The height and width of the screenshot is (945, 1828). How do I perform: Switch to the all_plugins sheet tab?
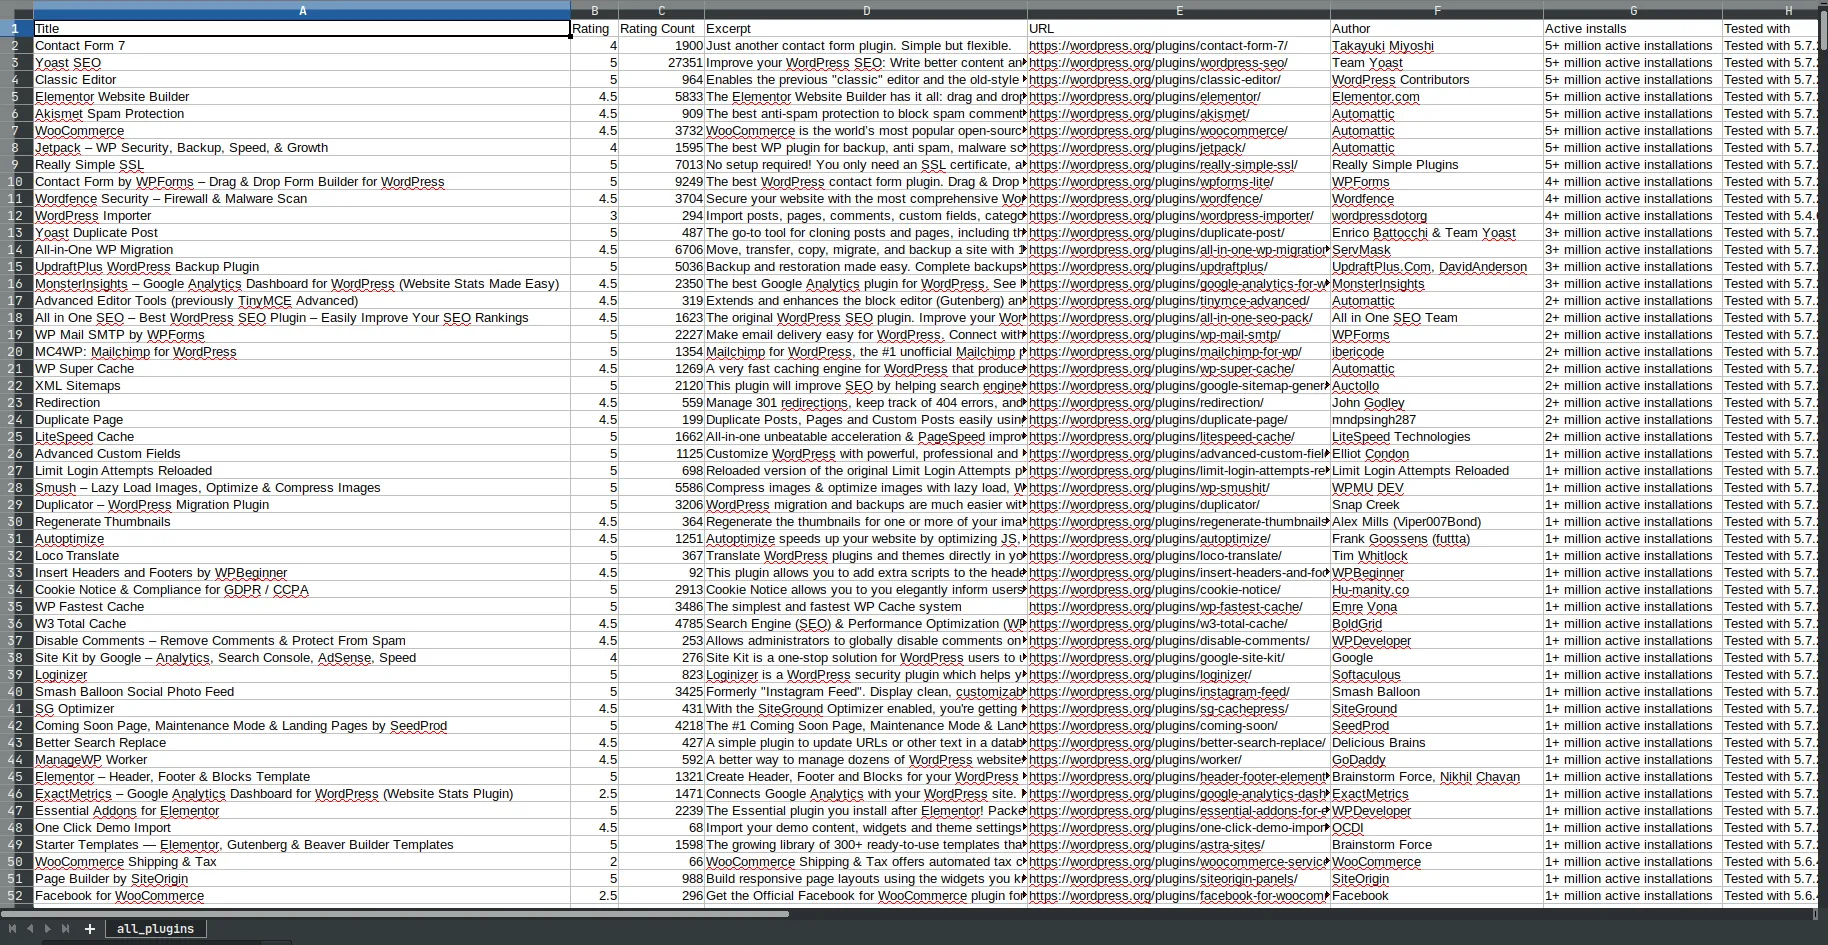coord(155,929)
